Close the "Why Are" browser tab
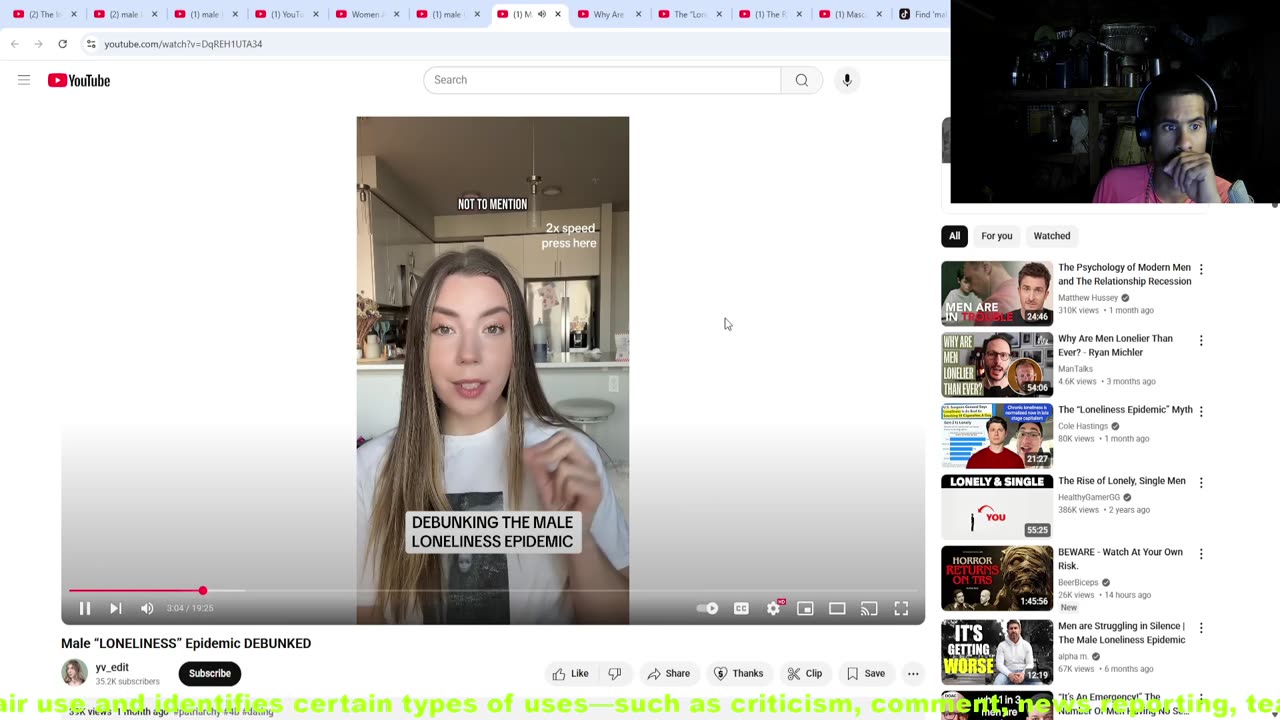This screenshot has width=1280, height=720. click(637, 14)
